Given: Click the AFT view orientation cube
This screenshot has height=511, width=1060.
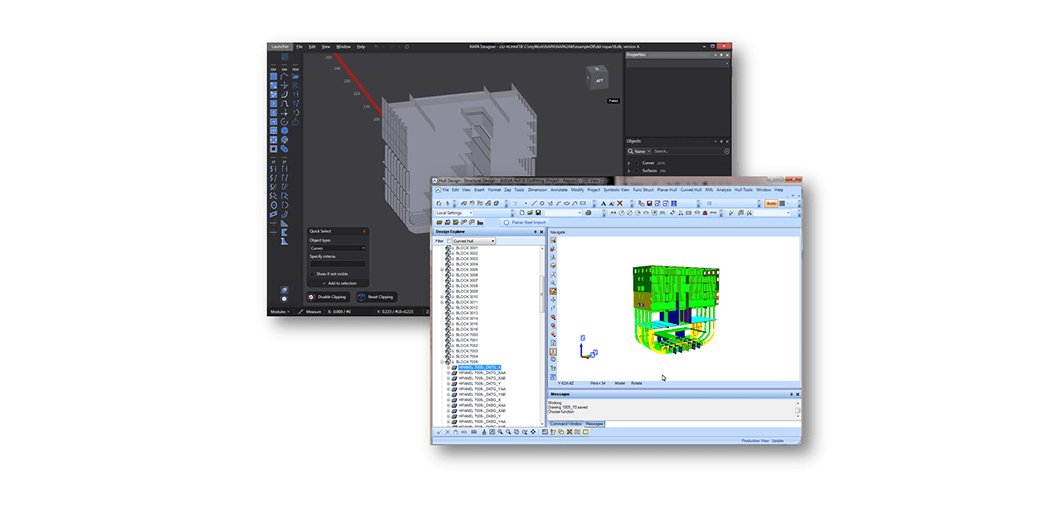Looking at the screenshot, I should point(600,80).
